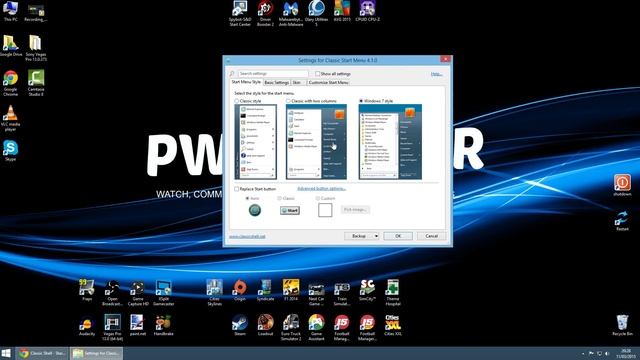The height and width of the screenshot is (360, 640).
Task: Select the Steam desktop icon
Action: 240,325
